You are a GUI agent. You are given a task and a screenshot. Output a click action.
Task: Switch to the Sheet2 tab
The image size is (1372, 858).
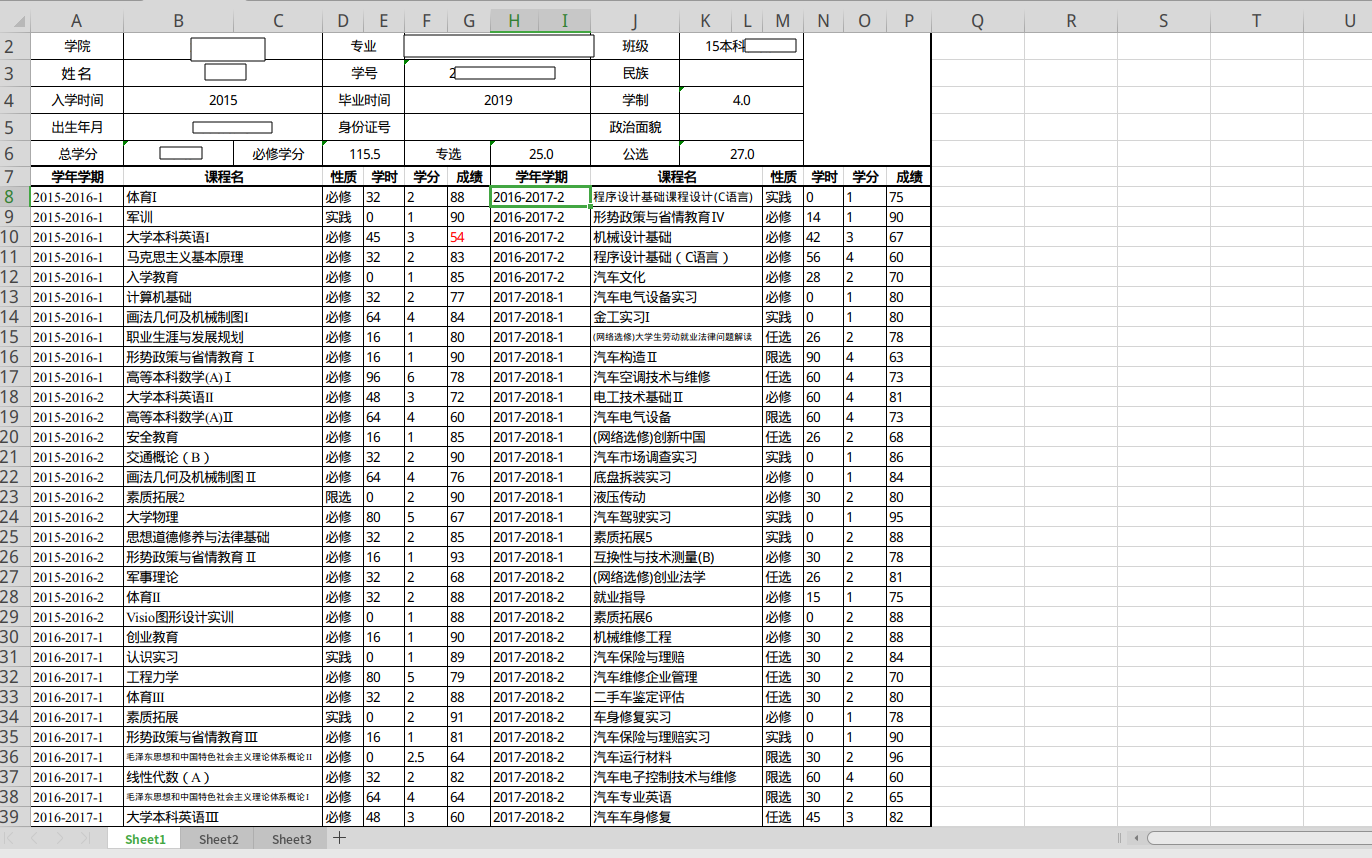218,839
